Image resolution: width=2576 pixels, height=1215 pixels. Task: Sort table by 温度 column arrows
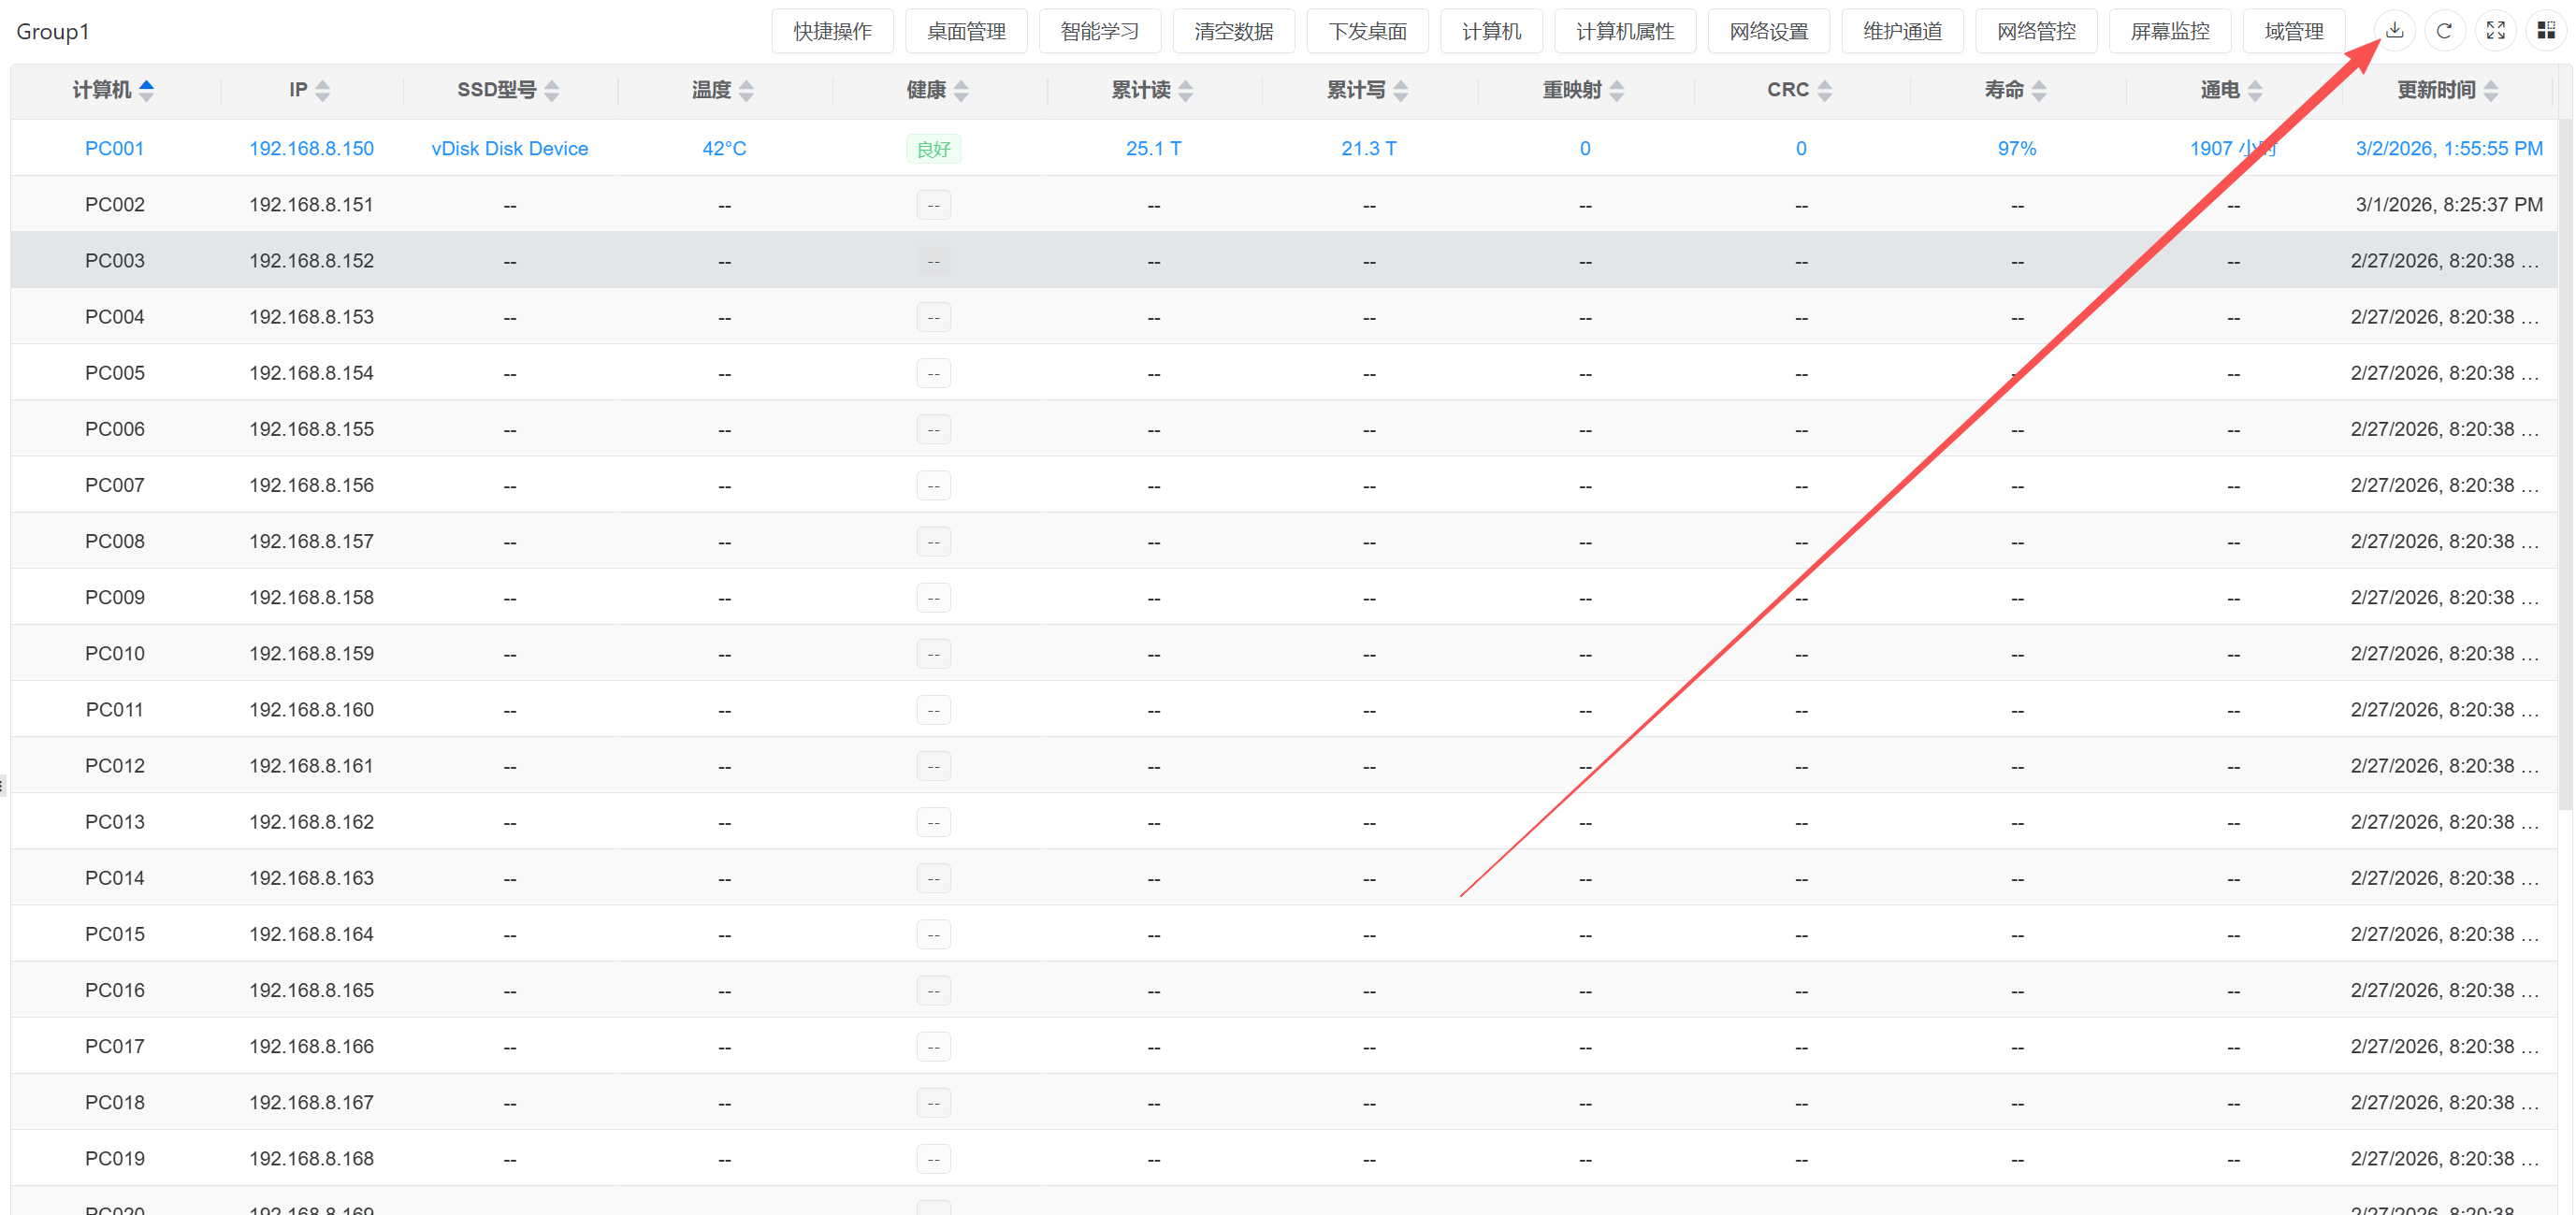(x=746, y=91)
